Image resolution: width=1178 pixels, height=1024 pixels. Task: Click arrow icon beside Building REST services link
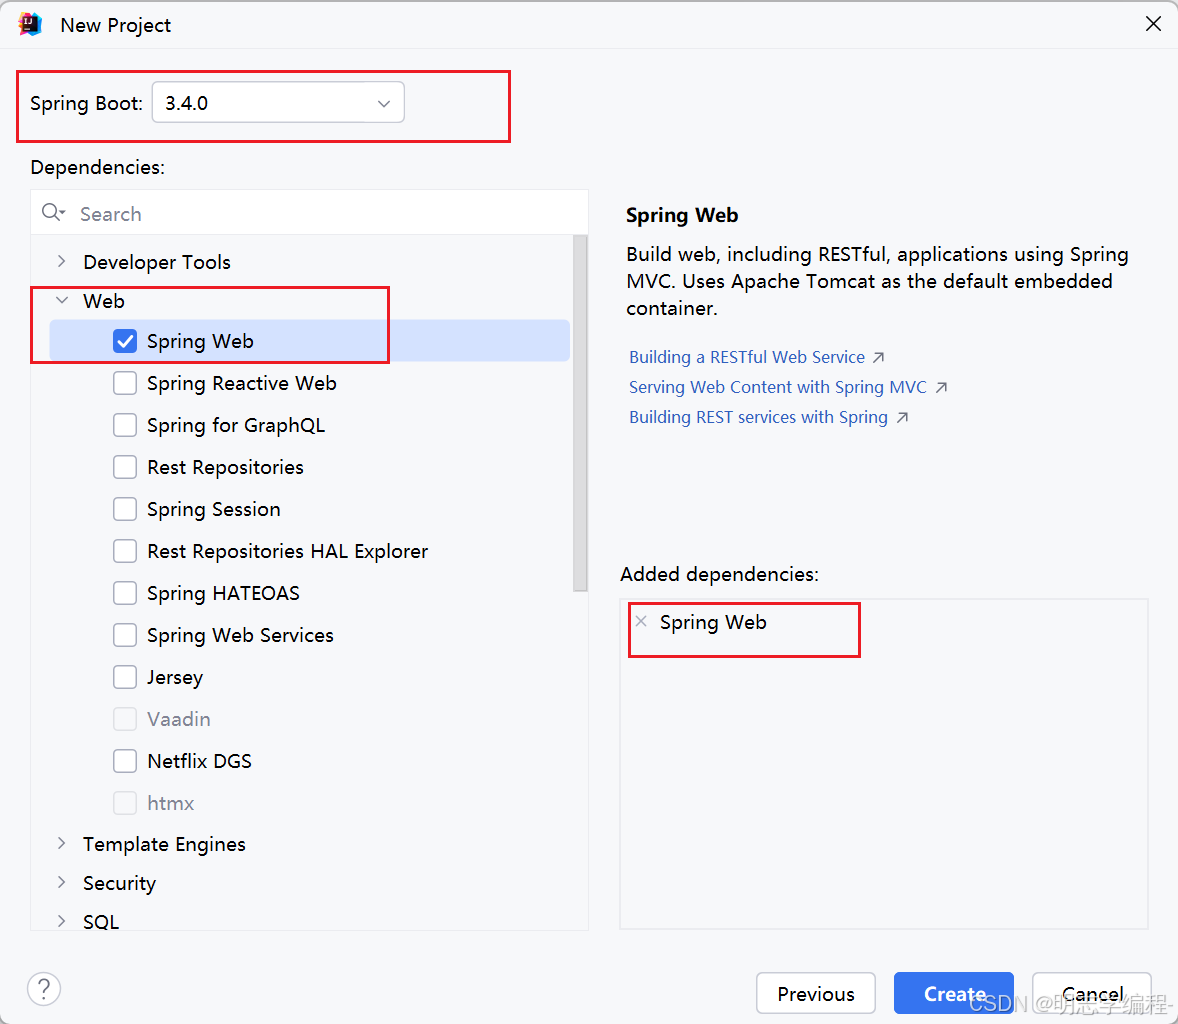902,417
